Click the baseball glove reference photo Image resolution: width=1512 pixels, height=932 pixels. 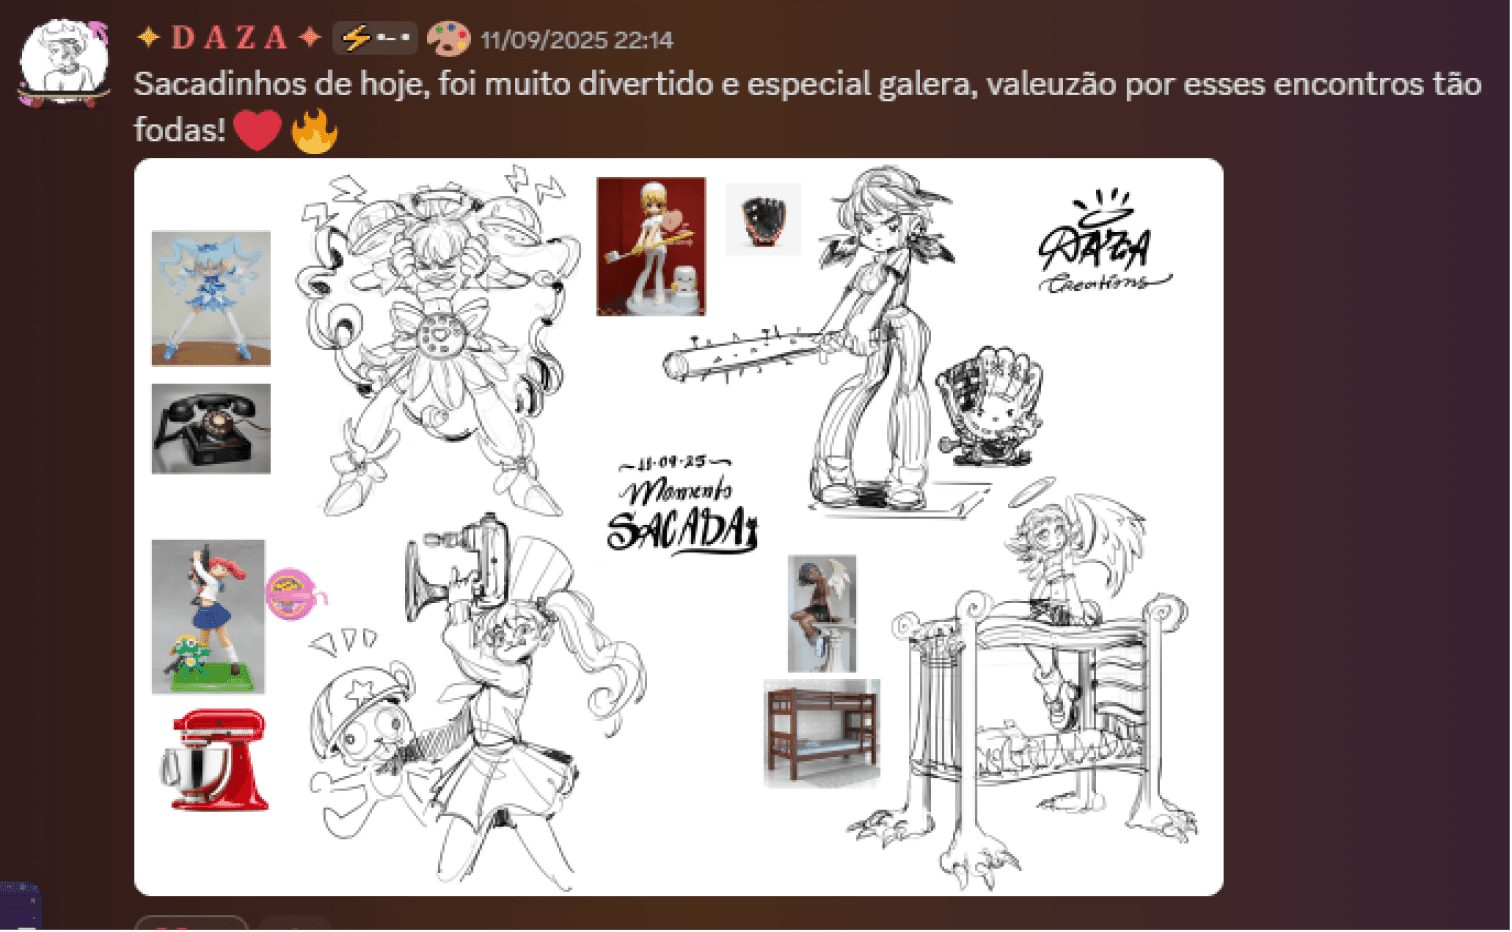click(x=763, y=219)
